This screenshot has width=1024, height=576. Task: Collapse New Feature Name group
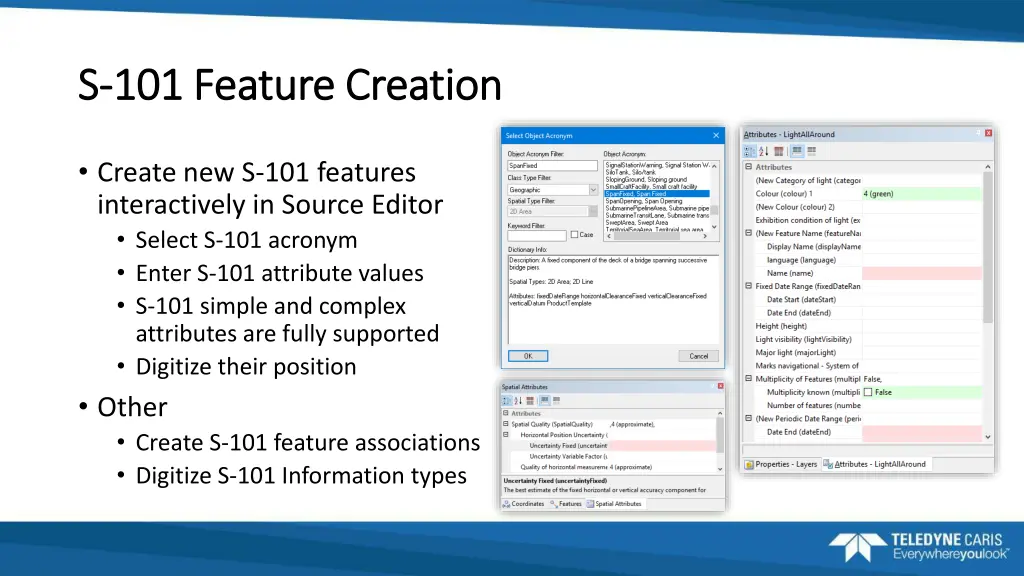point(749,232)
